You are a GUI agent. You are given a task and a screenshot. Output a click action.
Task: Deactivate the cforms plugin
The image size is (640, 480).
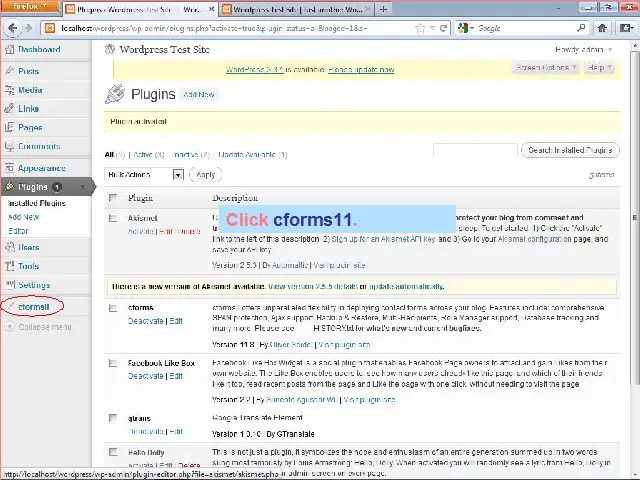click(x=146, y=321)
